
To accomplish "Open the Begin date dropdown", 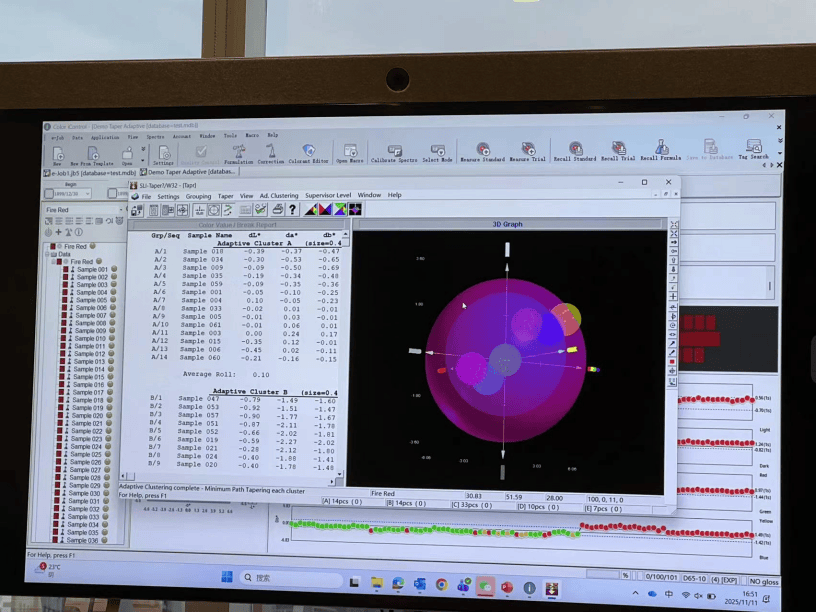I will coord(87,194).
